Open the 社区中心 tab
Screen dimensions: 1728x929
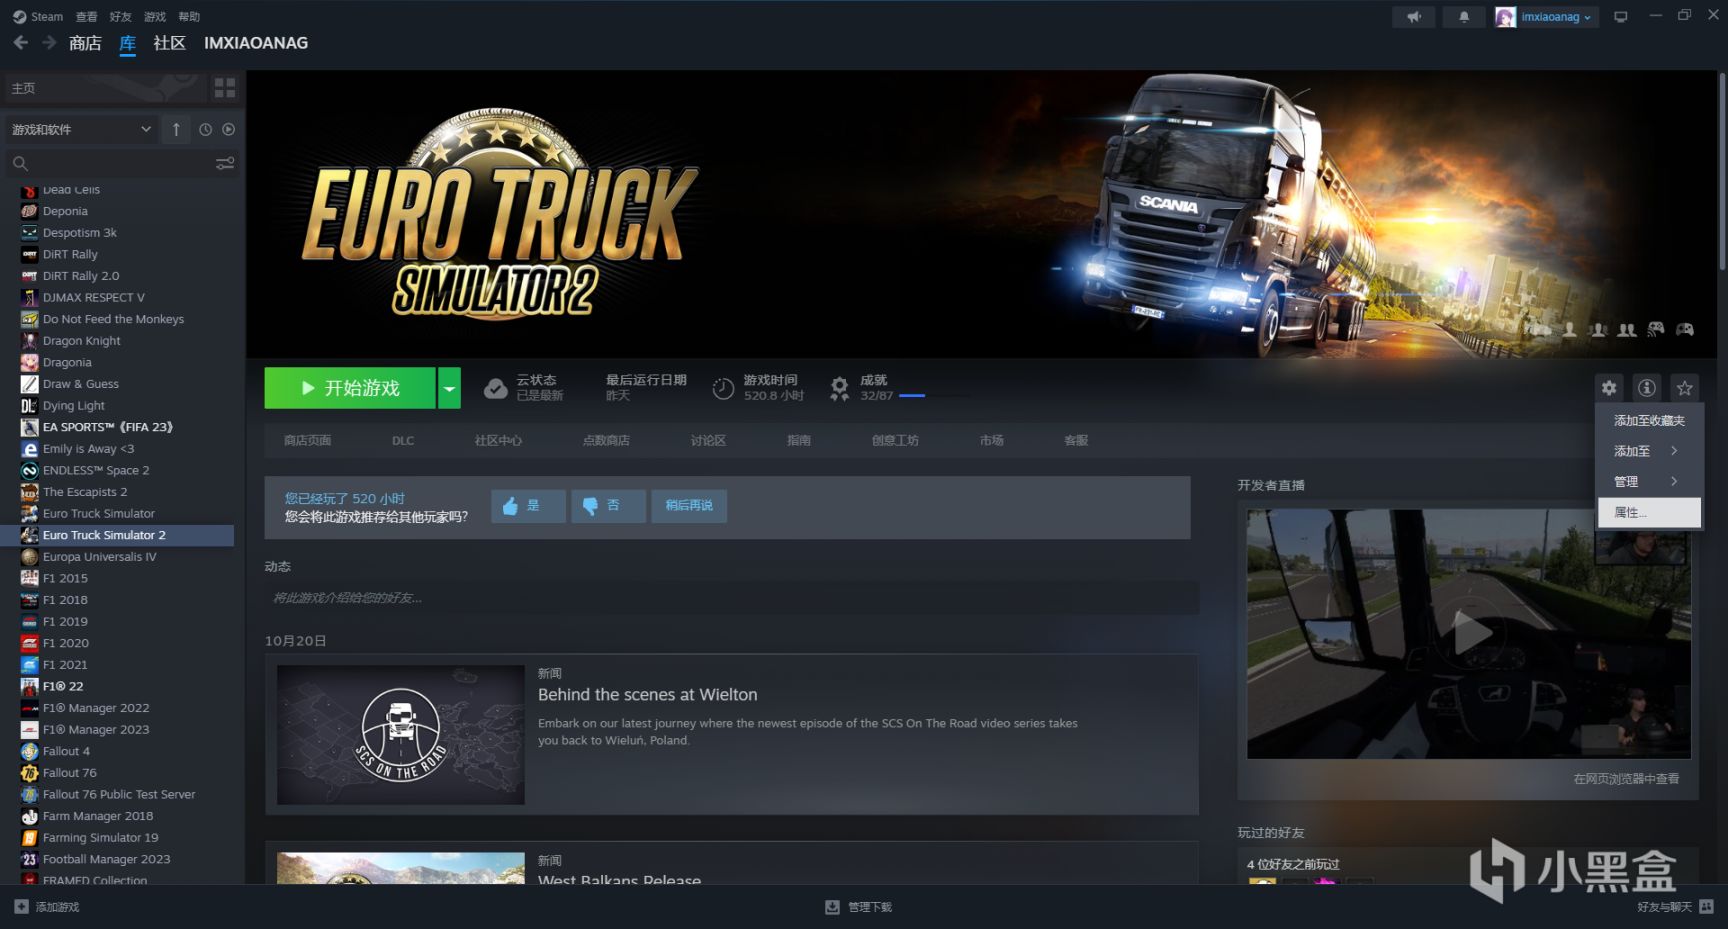tap(498, 440)
